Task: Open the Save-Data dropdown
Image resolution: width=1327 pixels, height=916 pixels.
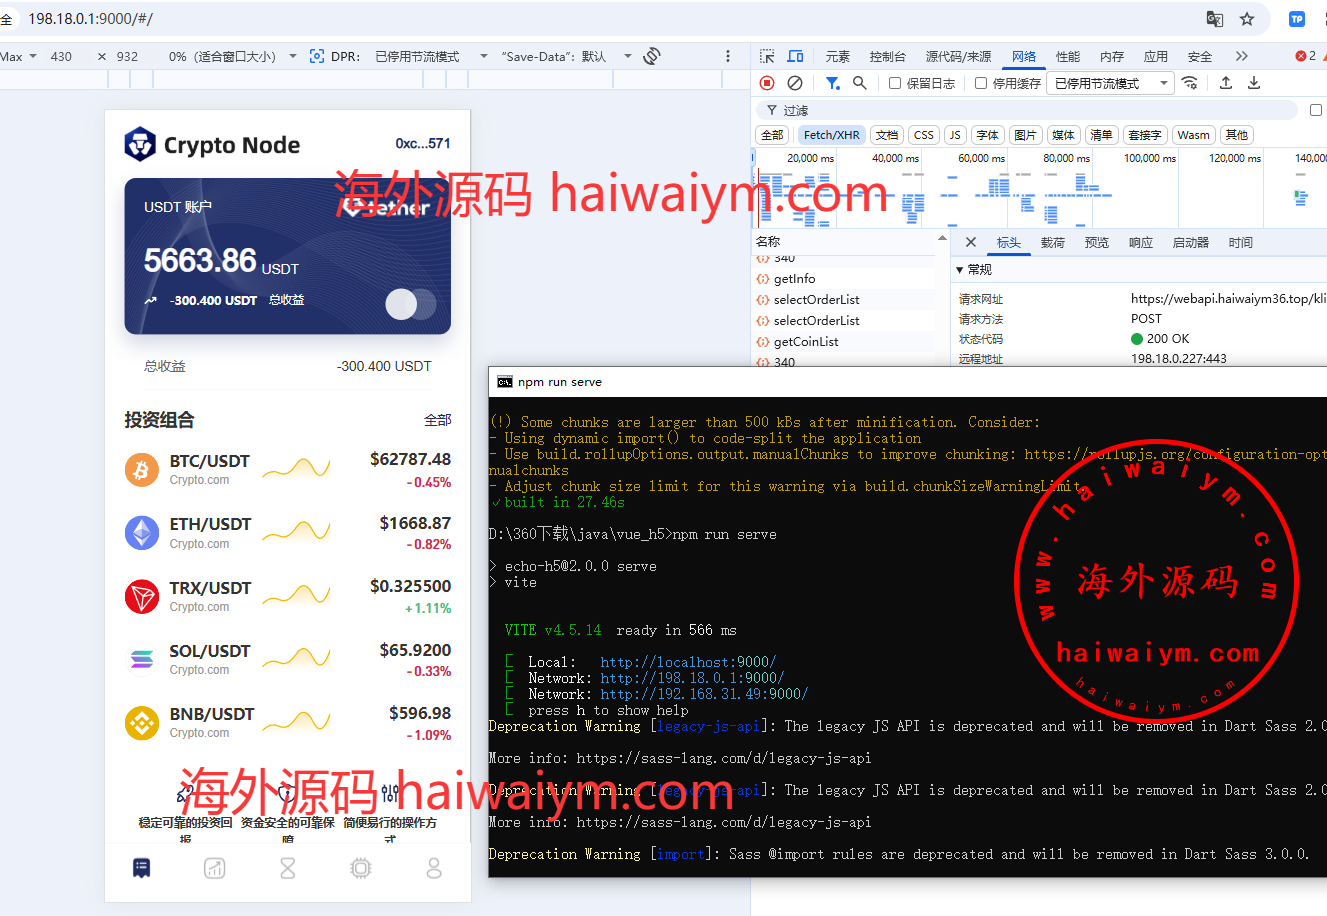Action: [566, 56]
